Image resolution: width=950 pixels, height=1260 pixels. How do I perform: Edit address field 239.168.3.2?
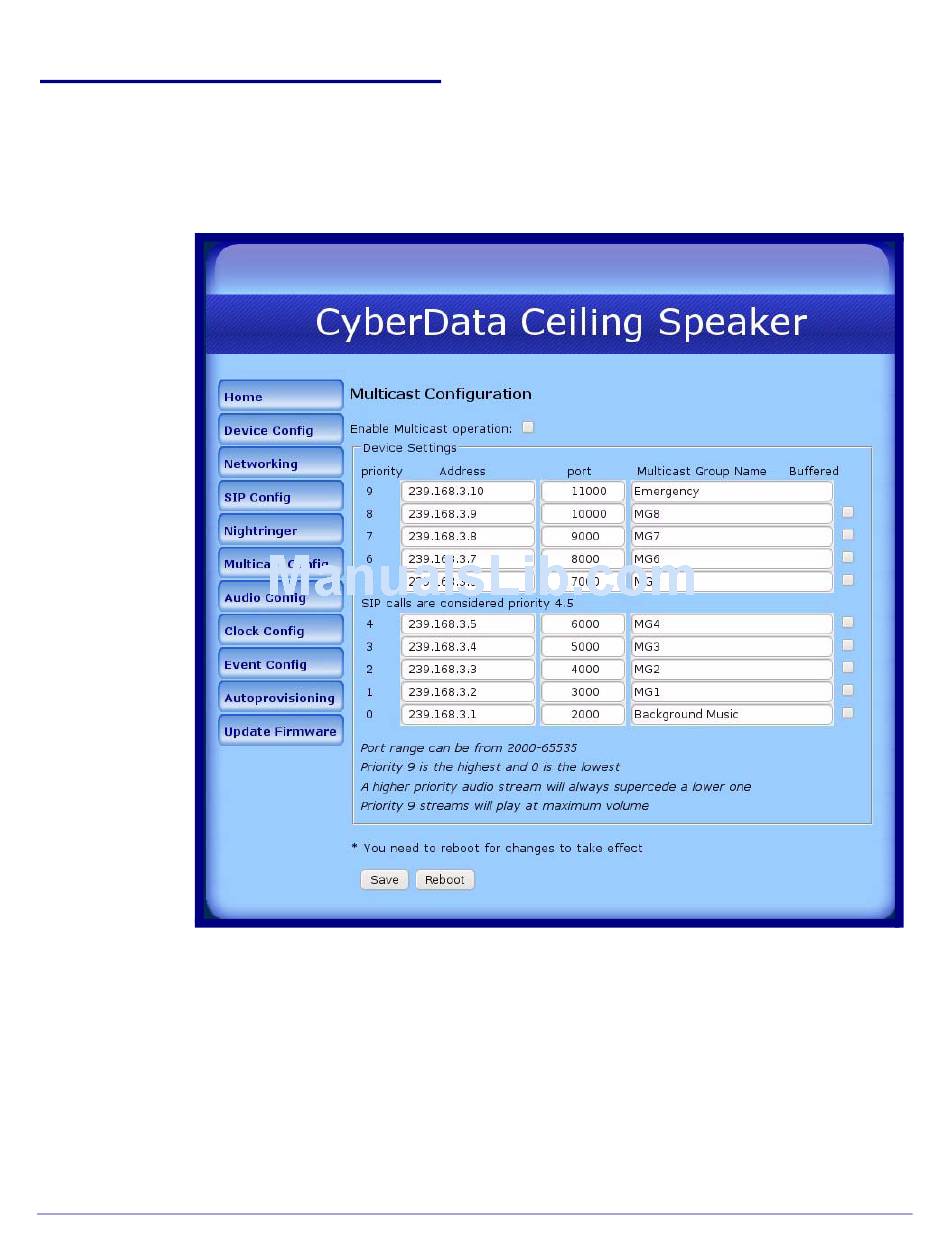click(x=468, y=692)
